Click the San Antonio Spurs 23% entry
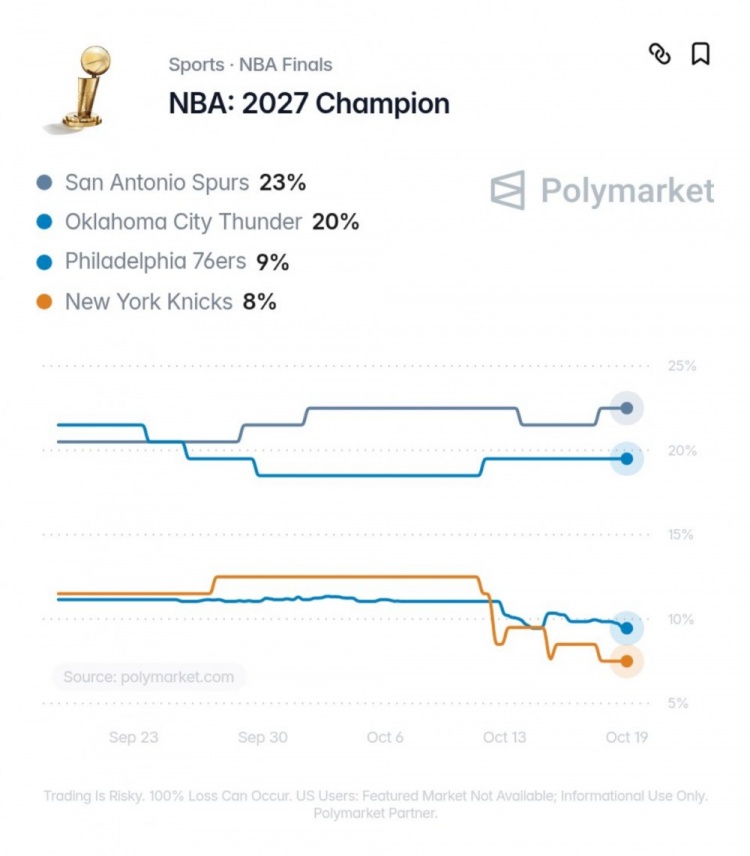Image resolution: width=750 pixels, height=856 pixels. 185,182
